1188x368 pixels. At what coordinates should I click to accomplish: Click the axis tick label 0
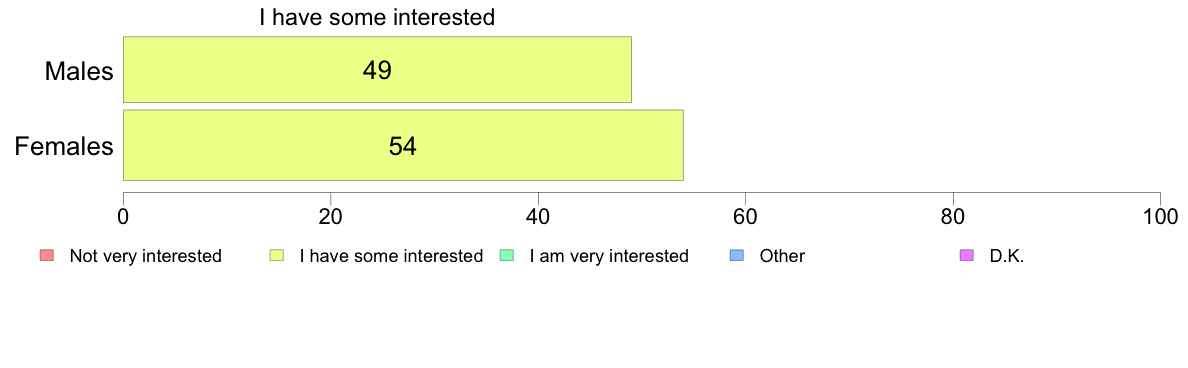pyautogui.click(x=123, y=217)
